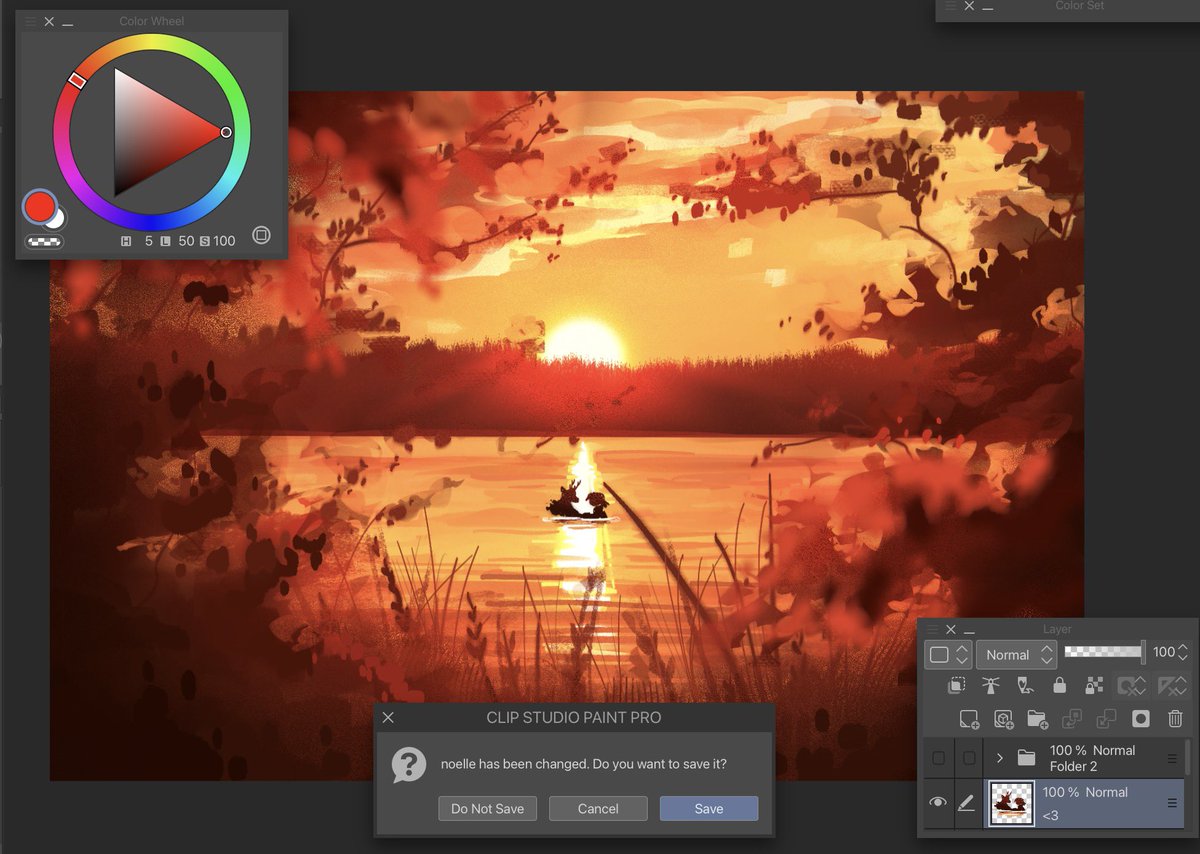This screenshot has height=854, width=1200.
Task: Toggle Lock Transparent Pixels icon
Action: (x=1094, y=686)
